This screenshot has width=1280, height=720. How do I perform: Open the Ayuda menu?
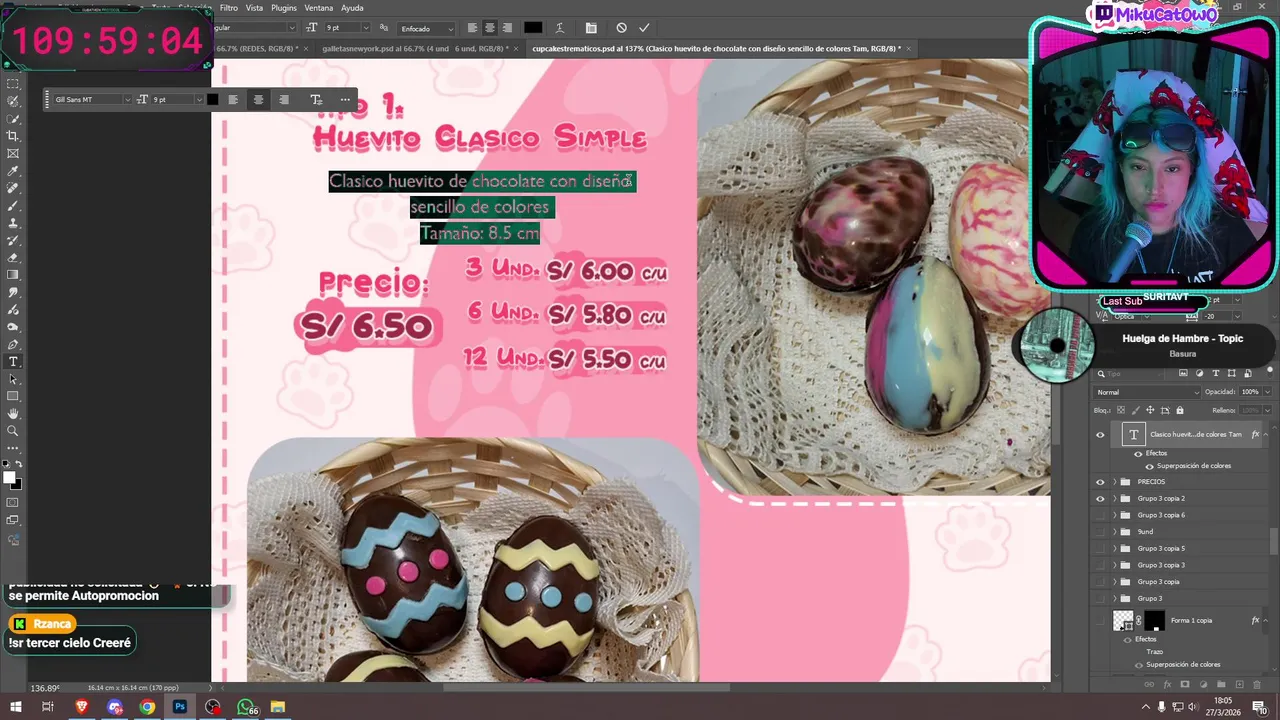[352, 8]
